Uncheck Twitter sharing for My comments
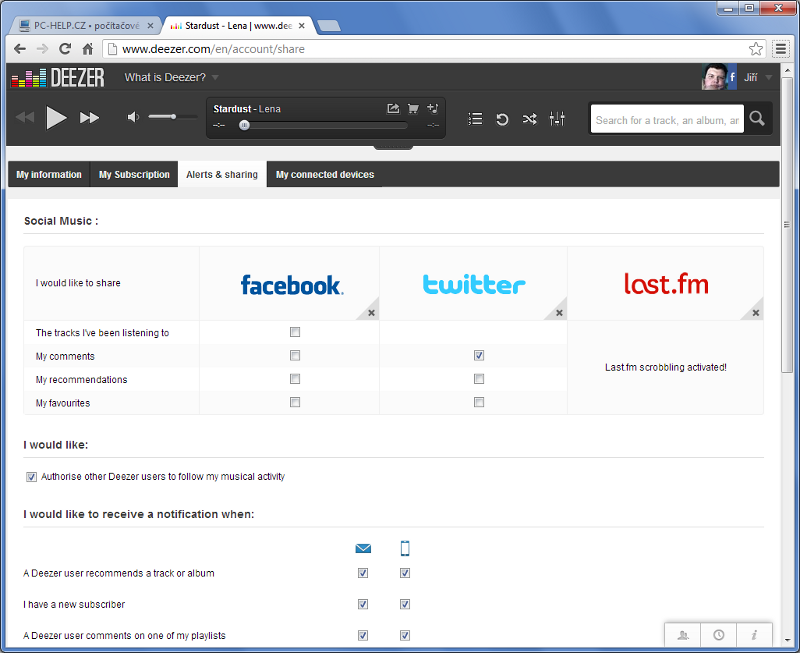Image resolution: width=800 pixels, height=653 pixels. (x=479, y=355)
